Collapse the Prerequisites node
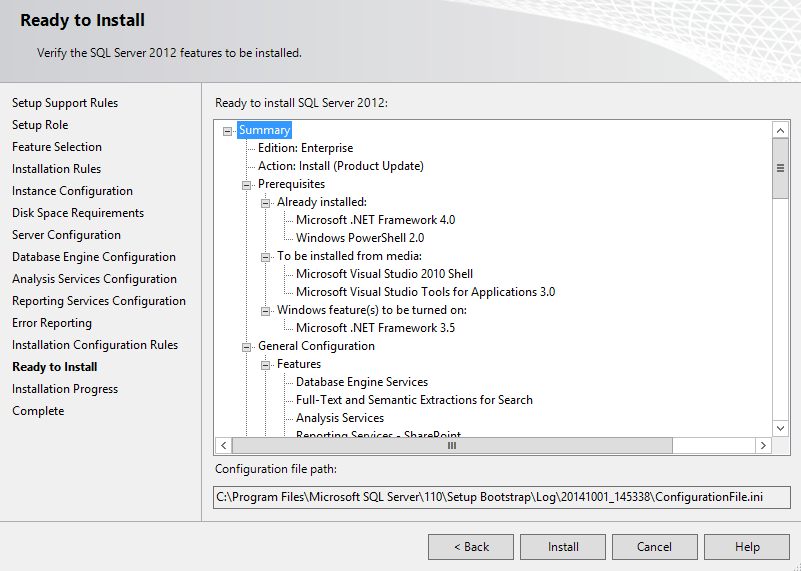The width and height of the screenshot is (801, 571). coord(247,184)
